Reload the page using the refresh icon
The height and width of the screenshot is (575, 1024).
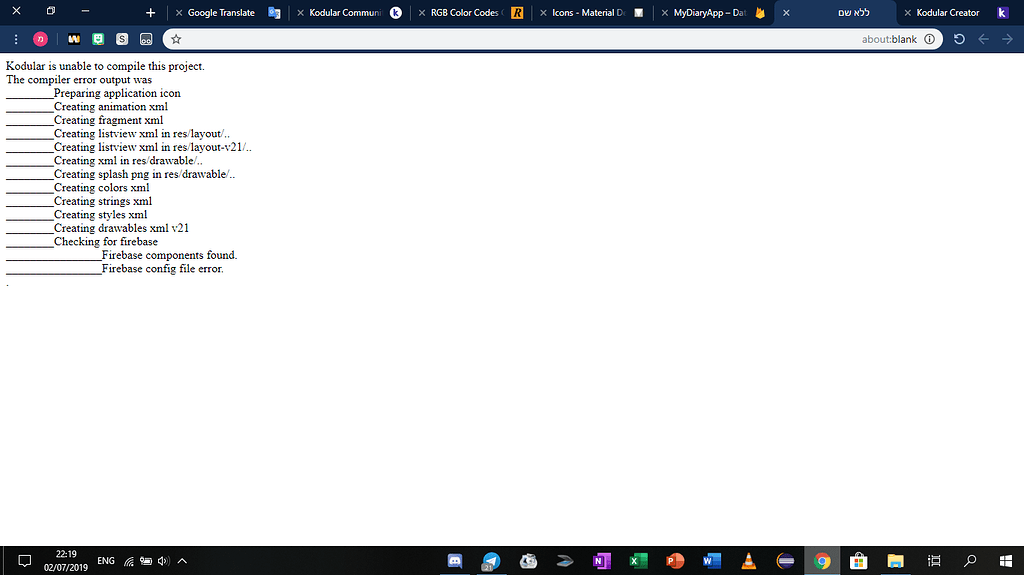click(x=959, y=39)
